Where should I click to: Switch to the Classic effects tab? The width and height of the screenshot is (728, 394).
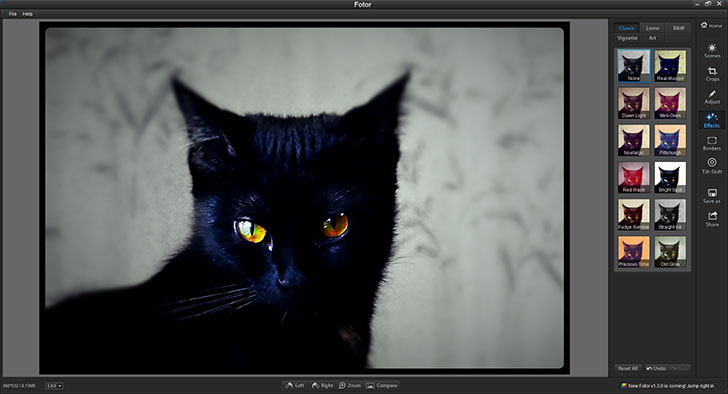pos(627,28)
